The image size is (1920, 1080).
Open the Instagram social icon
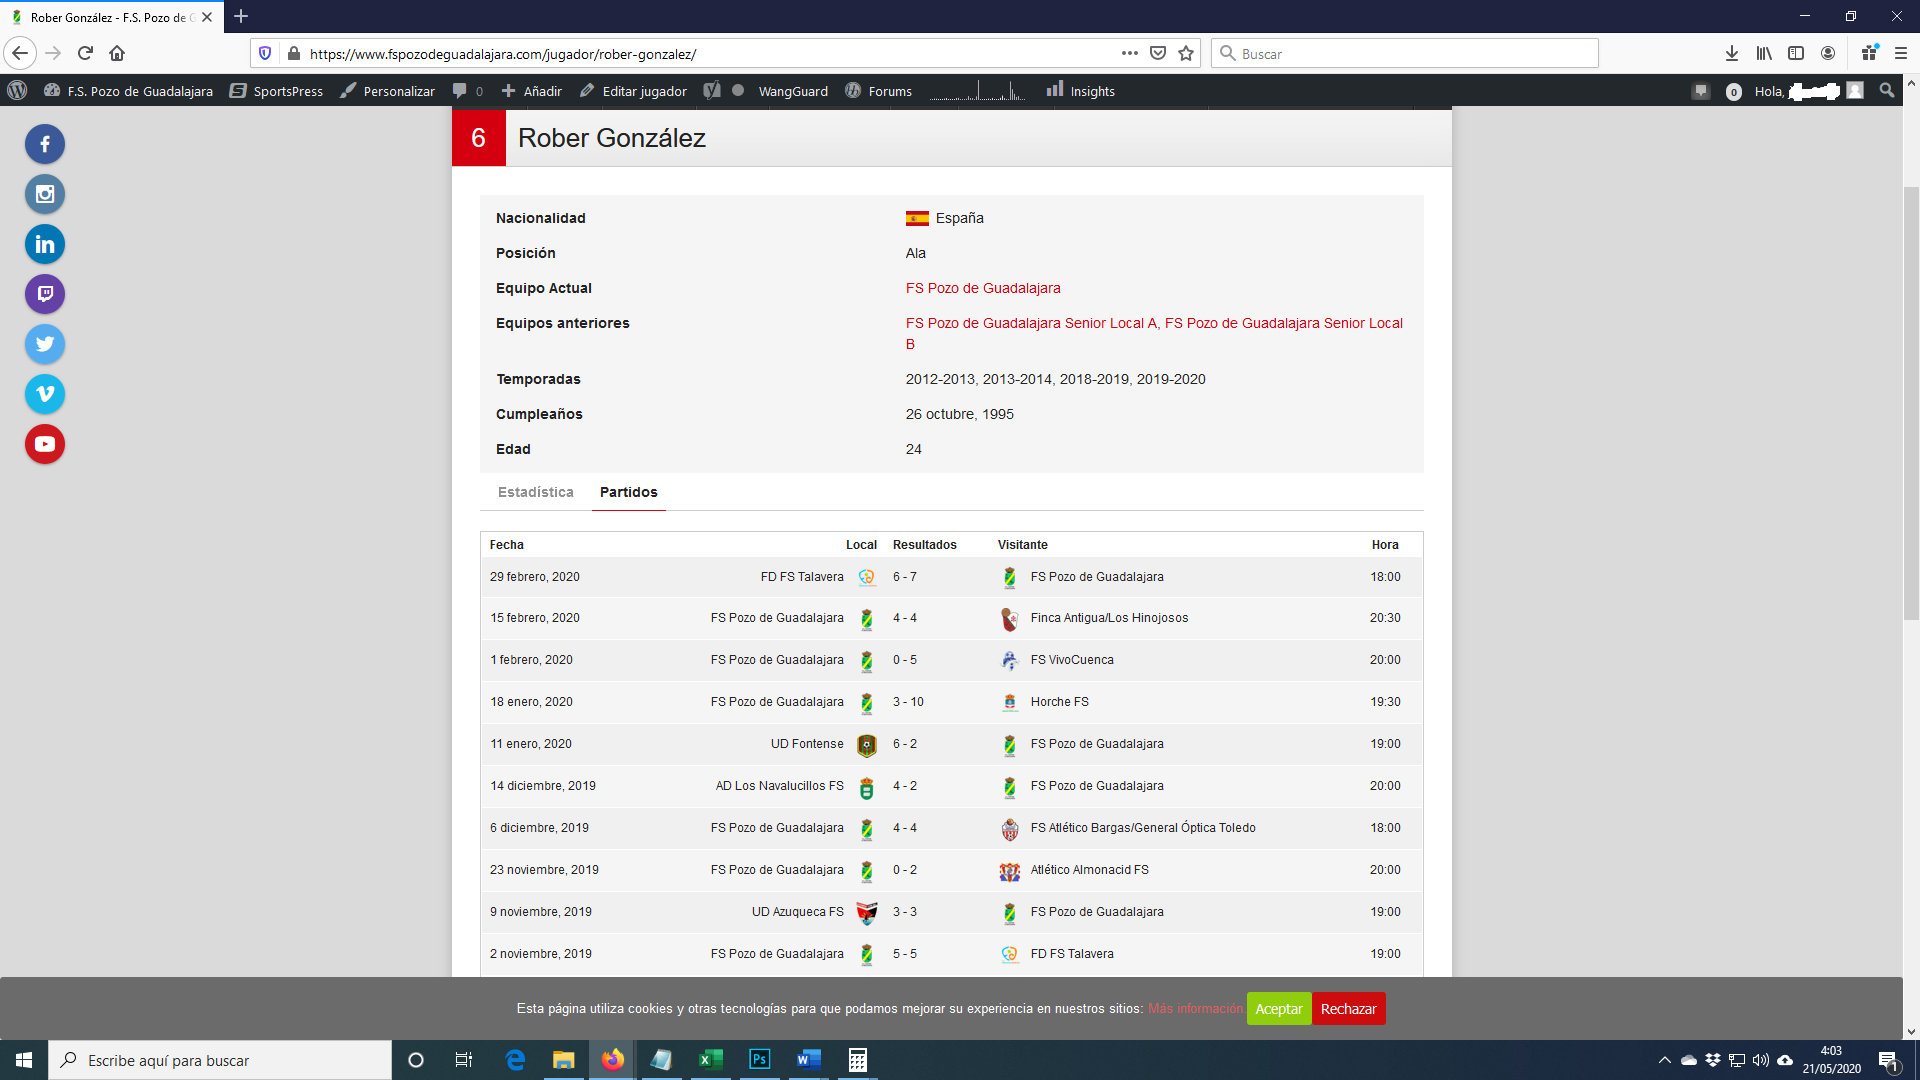tap(45, 194)
